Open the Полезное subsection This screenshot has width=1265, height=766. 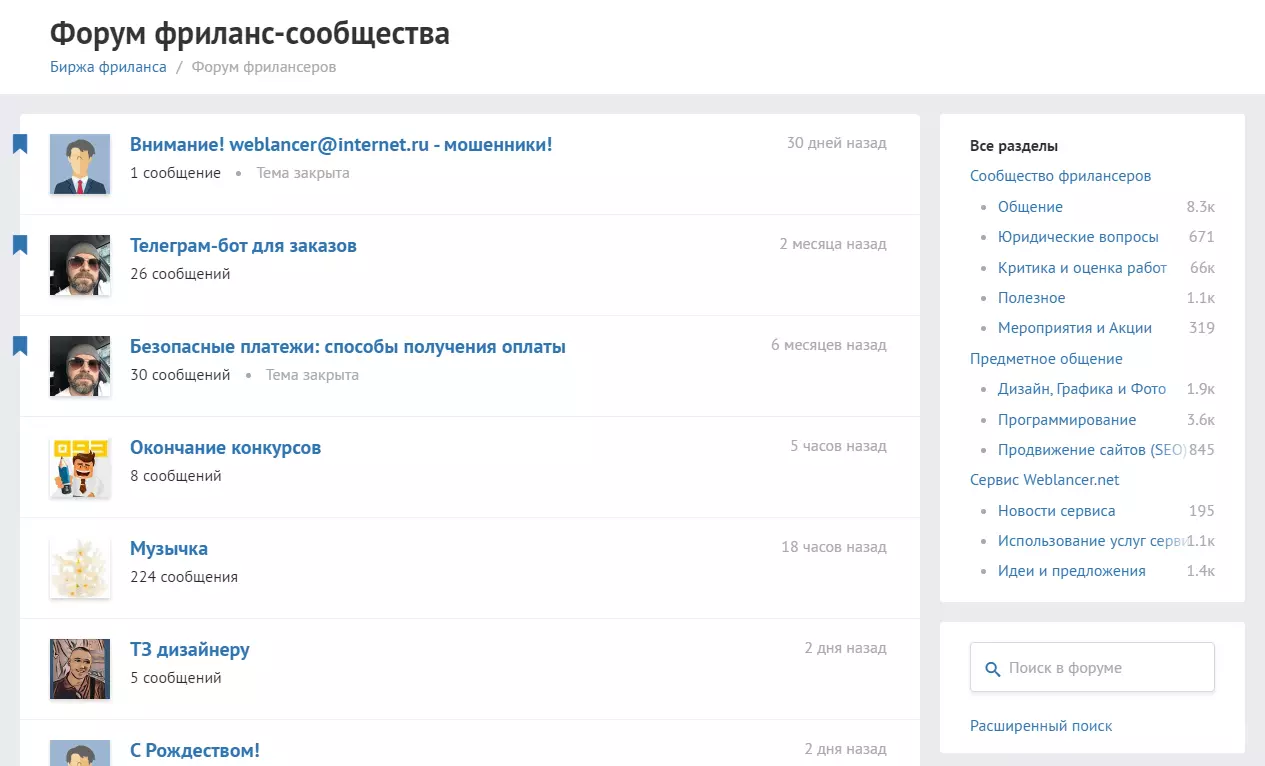coord(1031,298)
